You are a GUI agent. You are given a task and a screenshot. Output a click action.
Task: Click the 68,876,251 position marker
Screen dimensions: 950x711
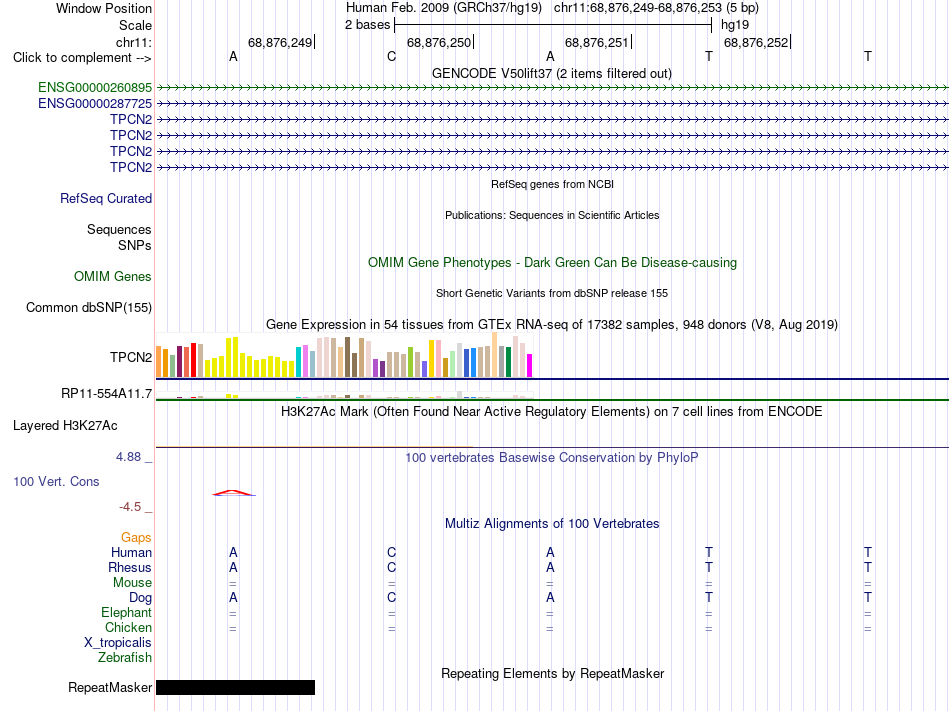(x=597, y=43)
